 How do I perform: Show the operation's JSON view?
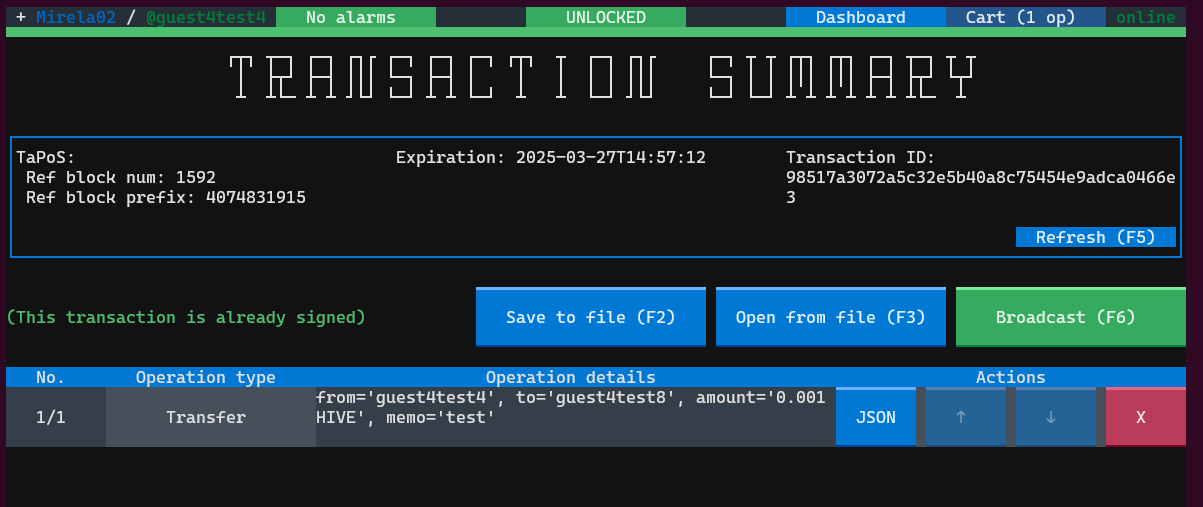875,417
